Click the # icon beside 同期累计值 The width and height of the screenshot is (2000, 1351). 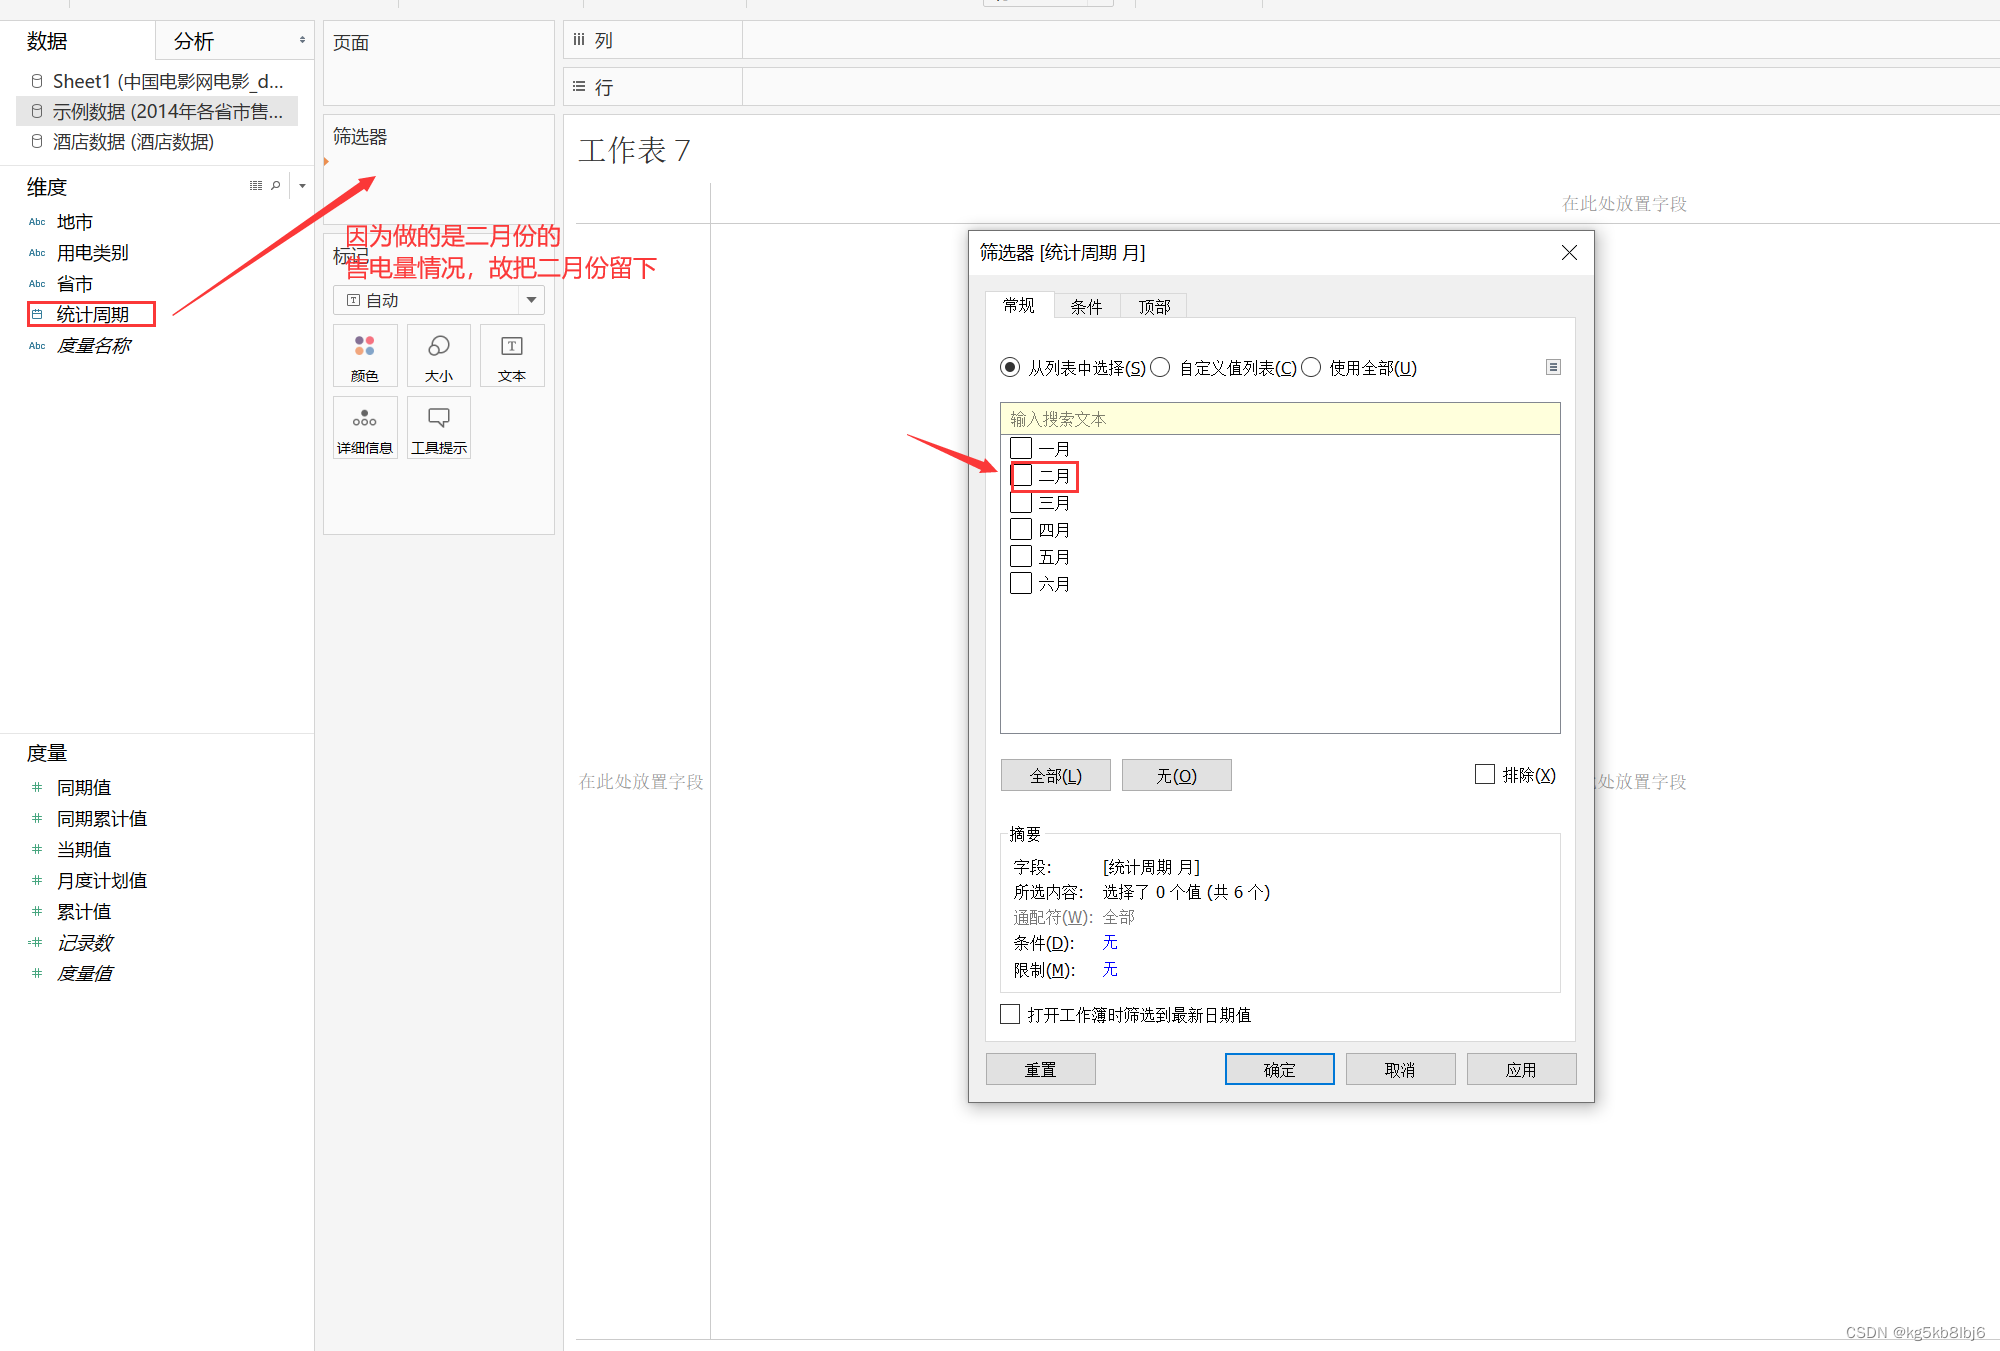tap(37, 819)
